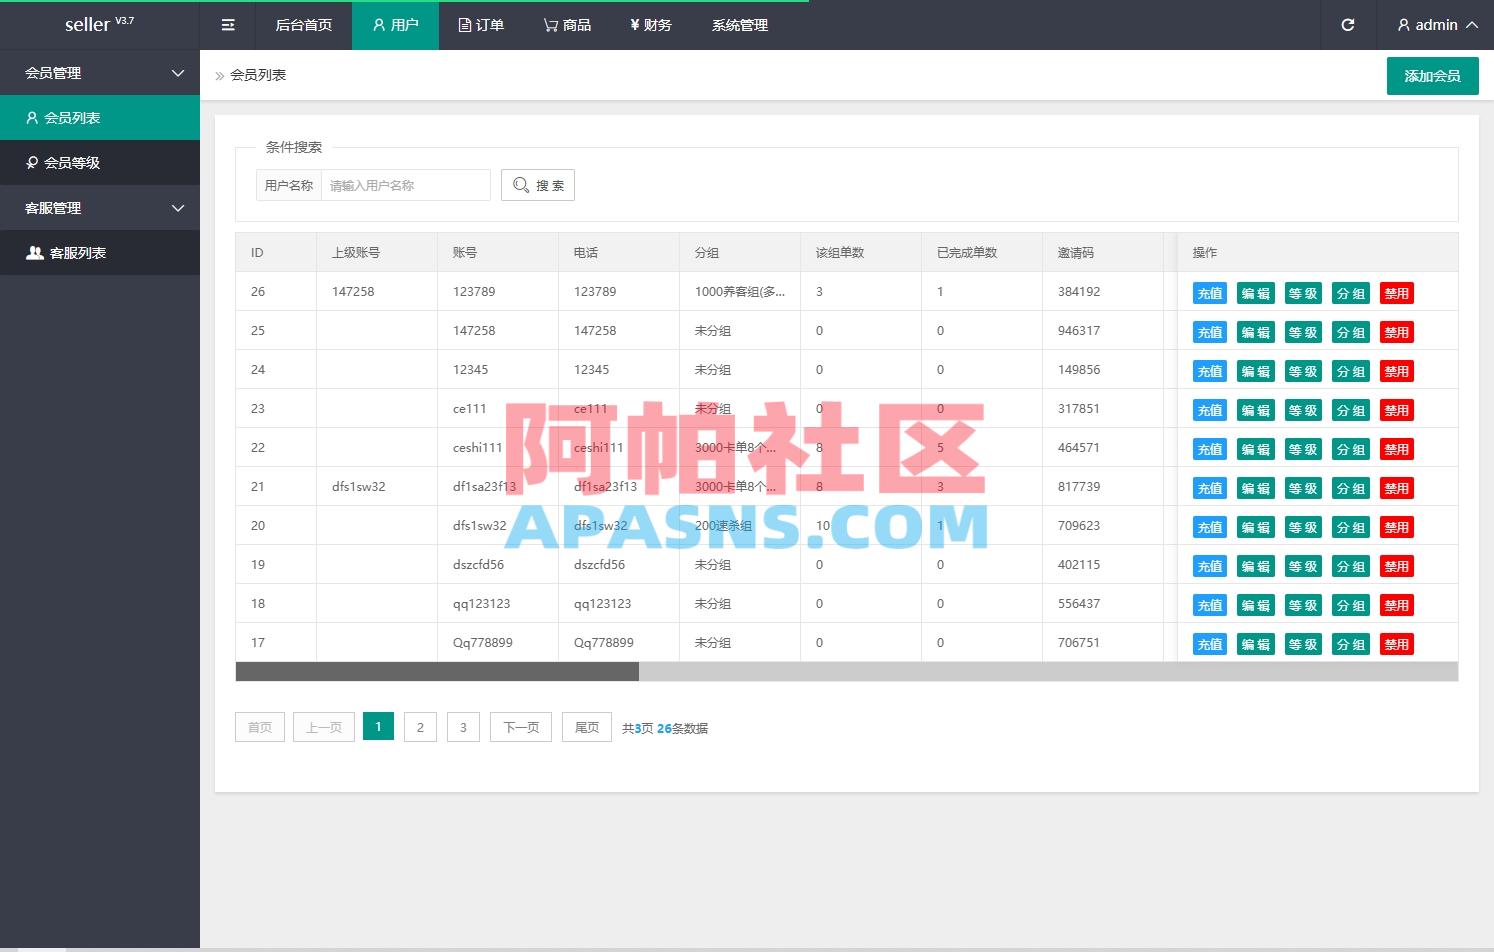Click the 用户名称 search input field
Screen dimensions: 1494x952
coord(405,184)
